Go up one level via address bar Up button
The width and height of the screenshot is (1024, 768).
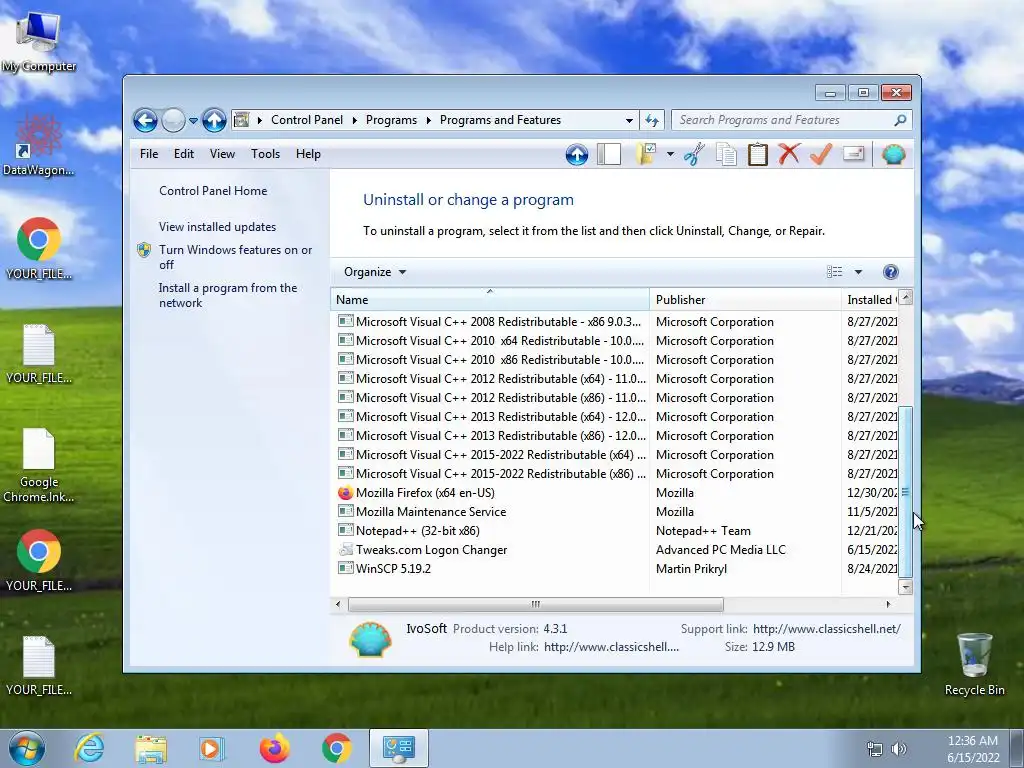pyautogui.click(x=214, y=120)
